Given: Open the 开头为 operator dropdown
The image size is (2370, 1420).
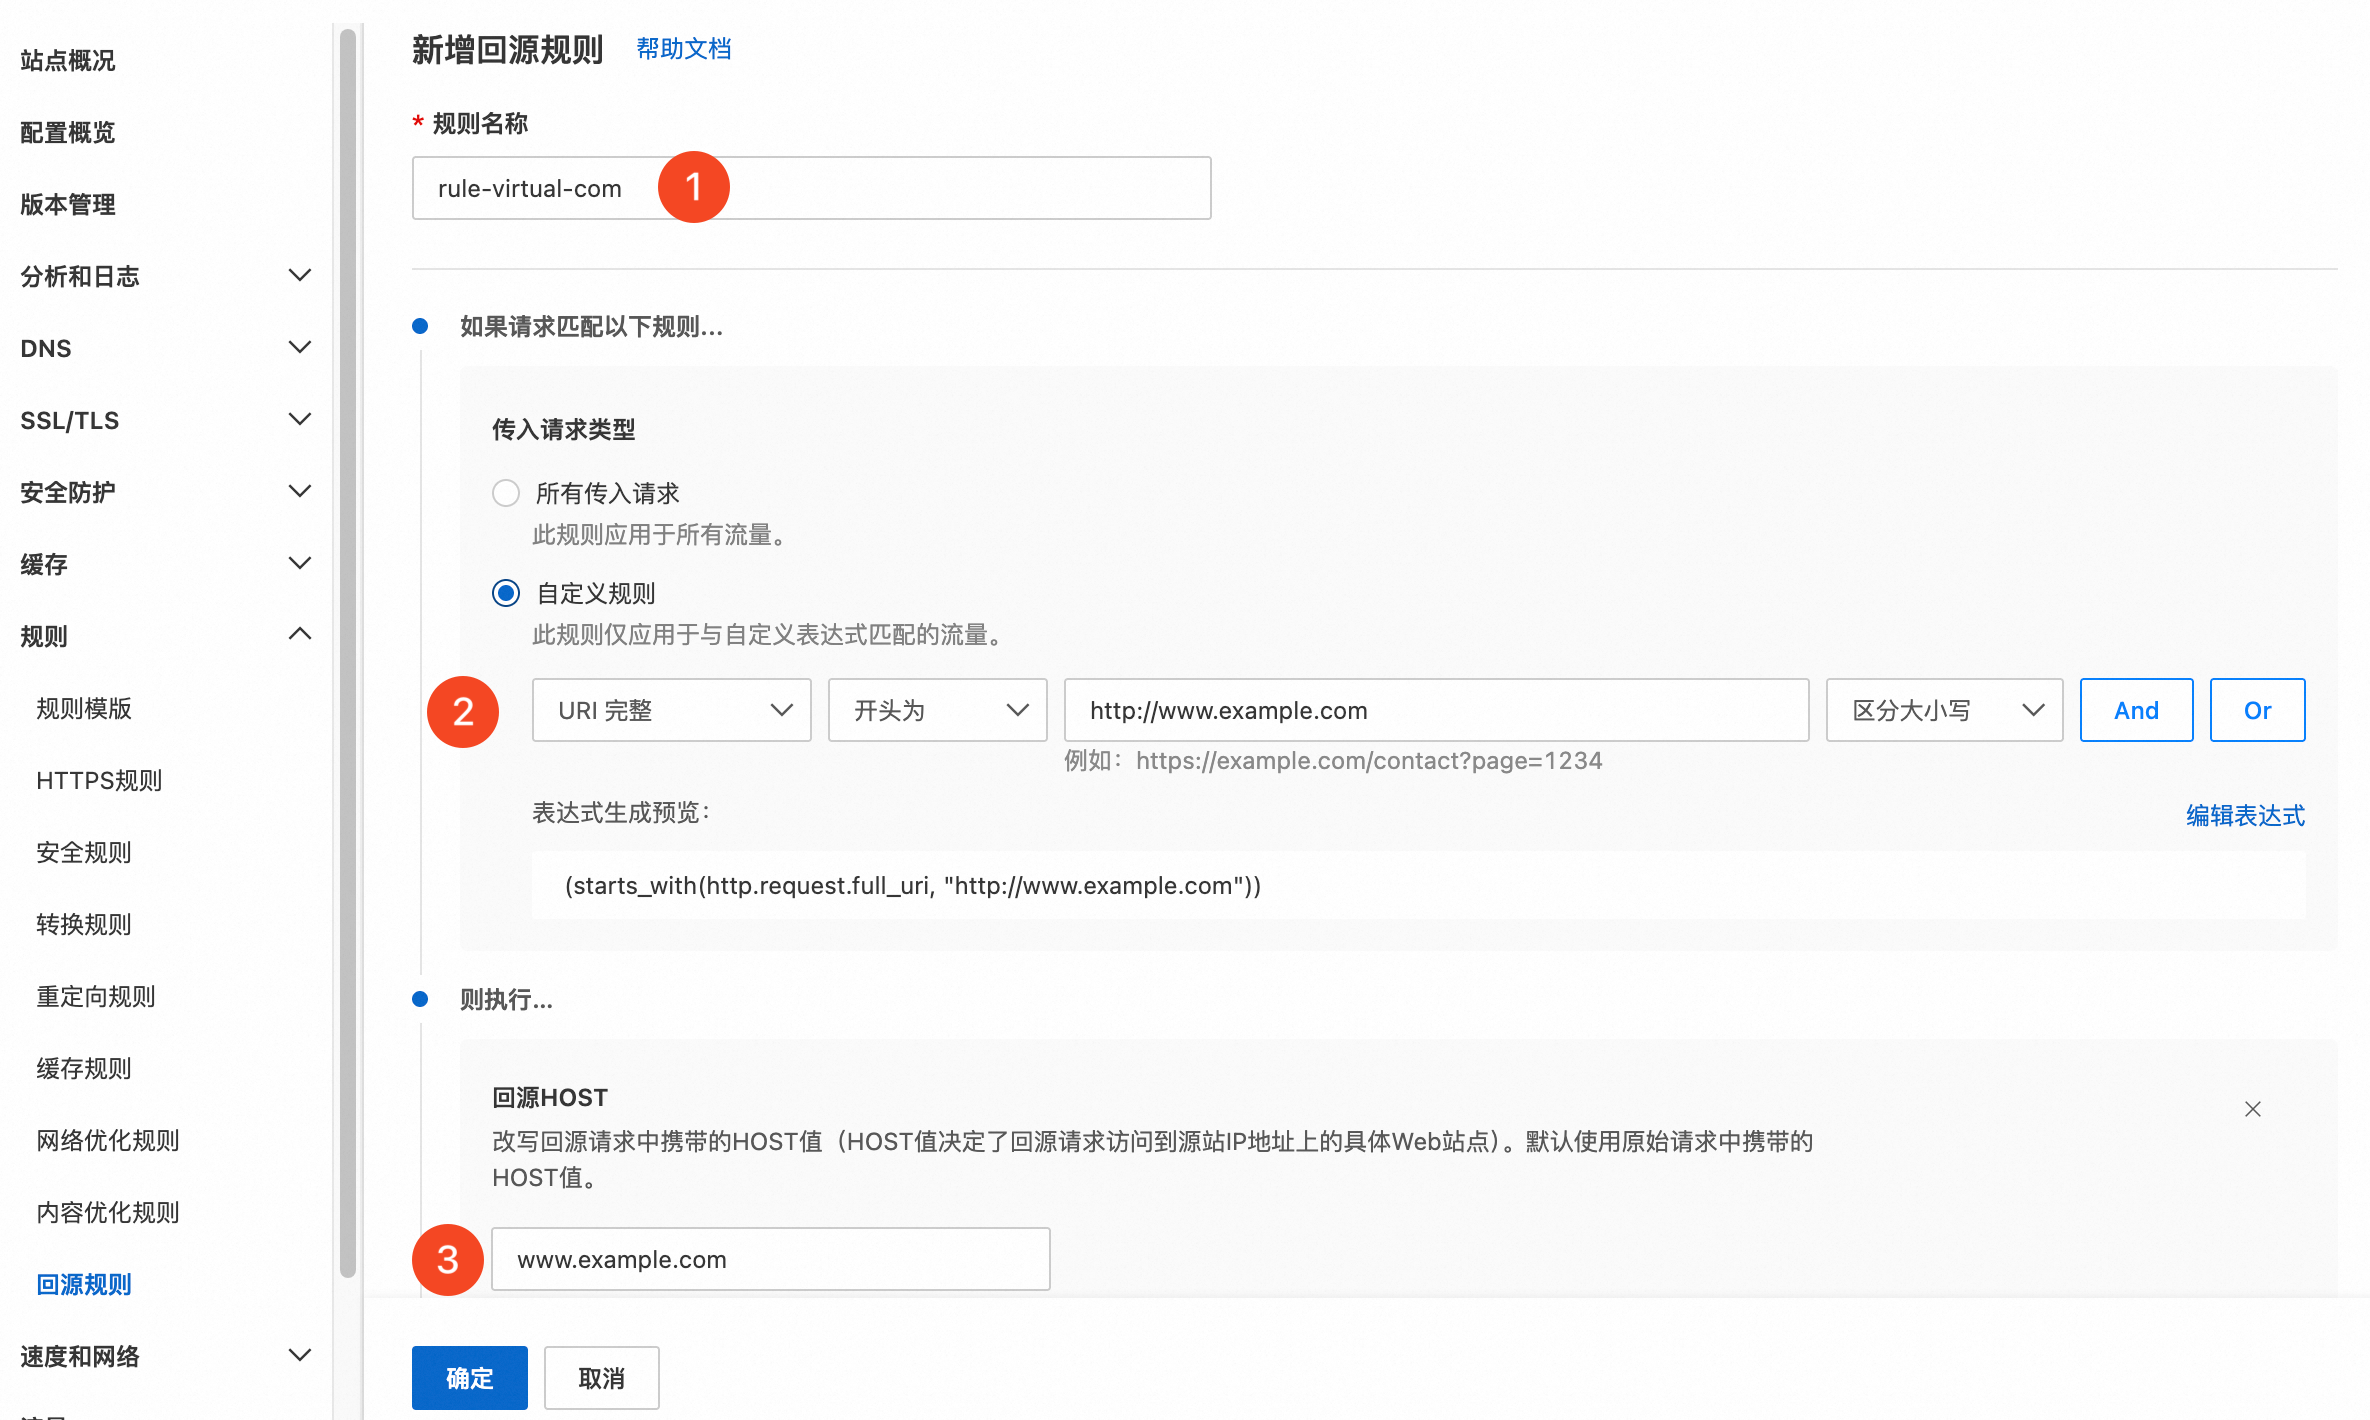Looking at the screenshot, I should point(937,710).
